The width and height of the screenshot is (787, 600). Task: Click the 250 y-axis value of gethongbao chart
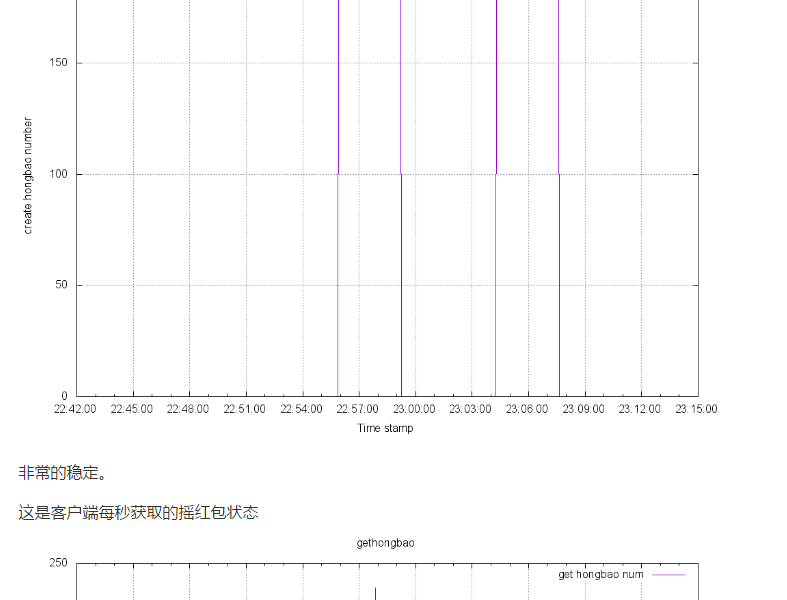click(58, 563)
